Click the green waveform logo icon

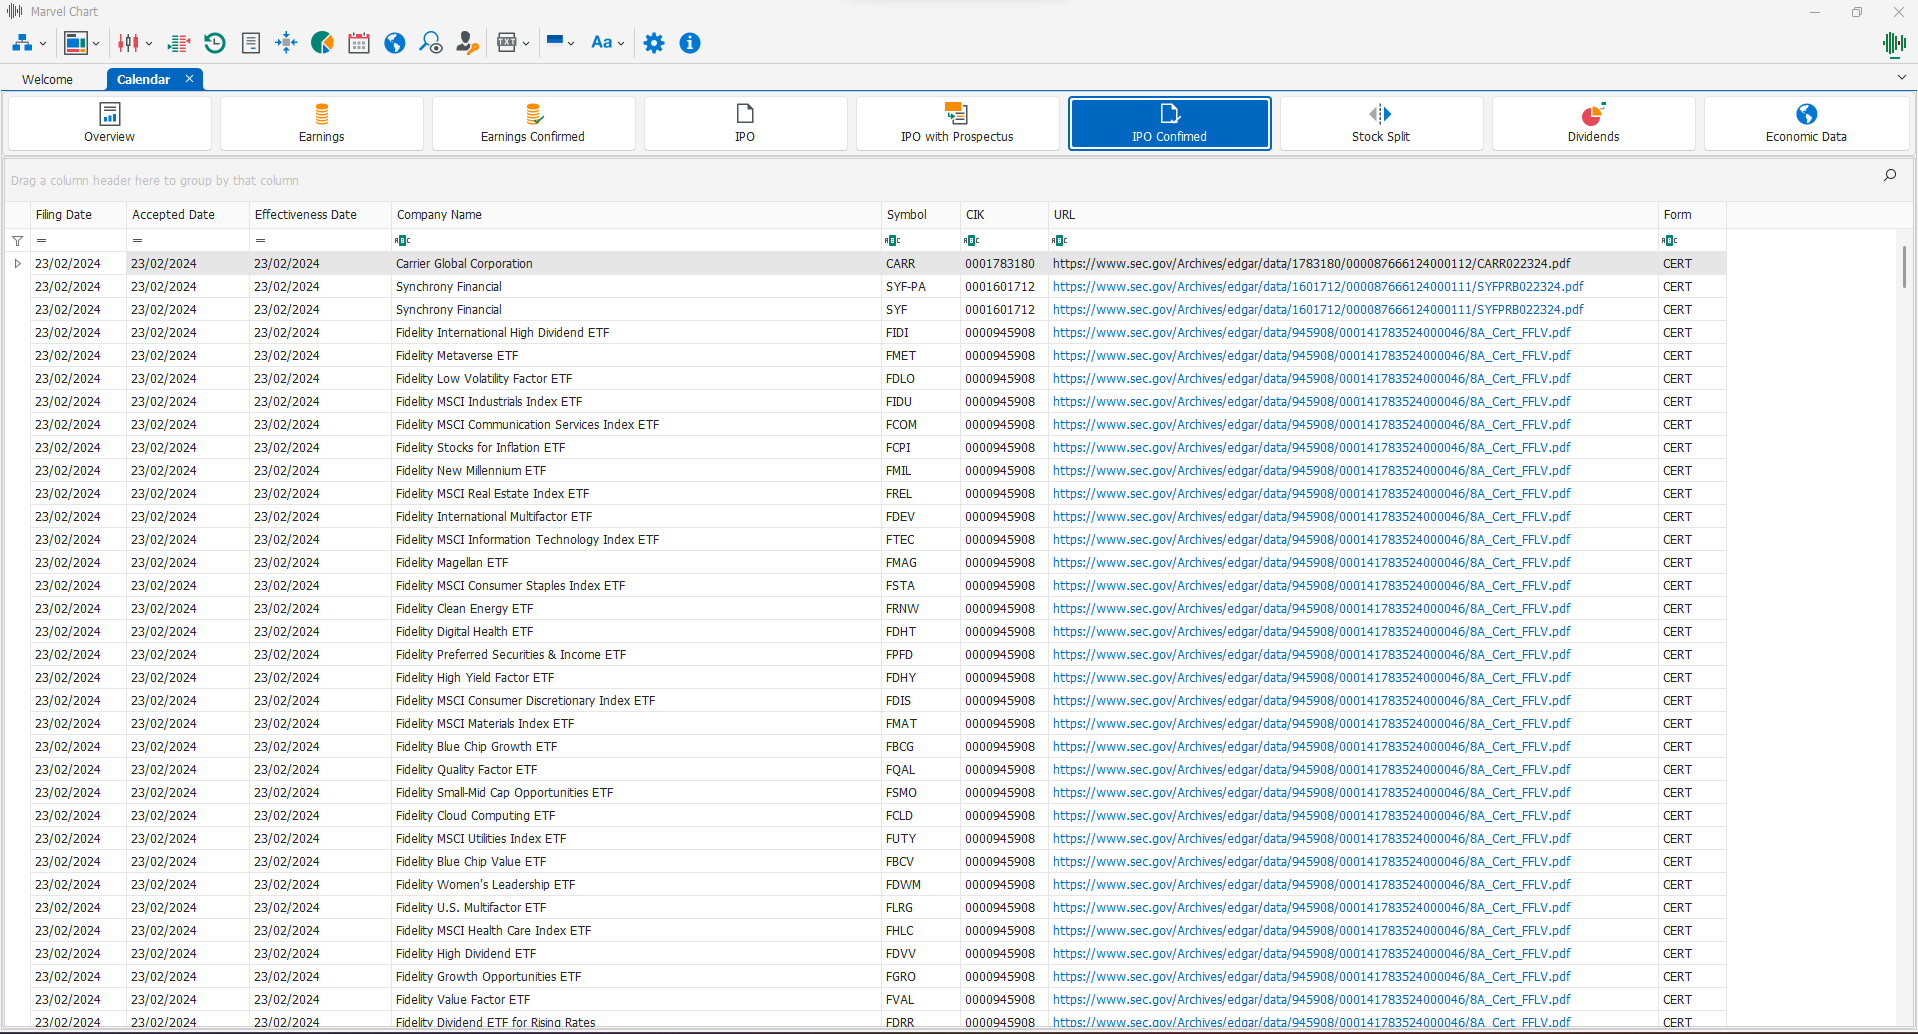pos(1893,43)
